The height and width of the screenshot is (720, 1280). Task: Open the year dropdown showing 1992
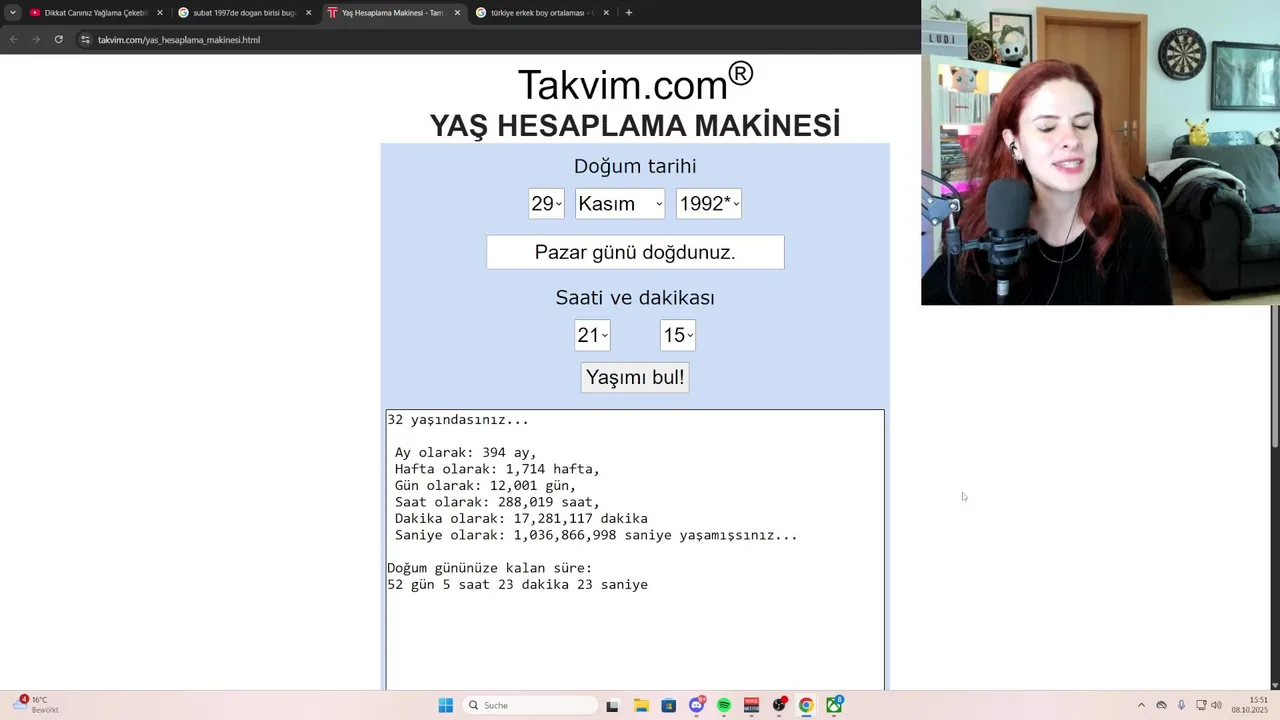tap(709, 203)
